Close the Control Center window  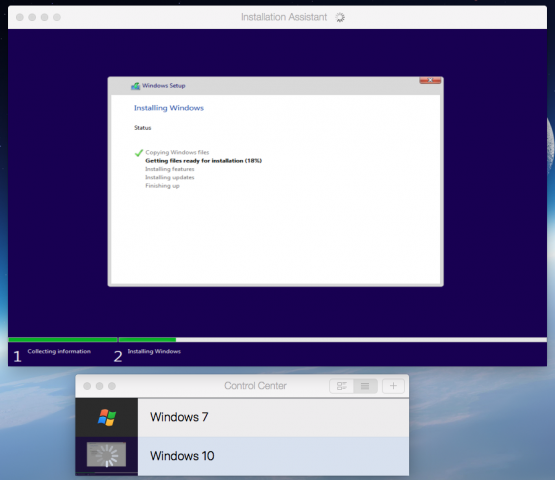pos(87,386)
